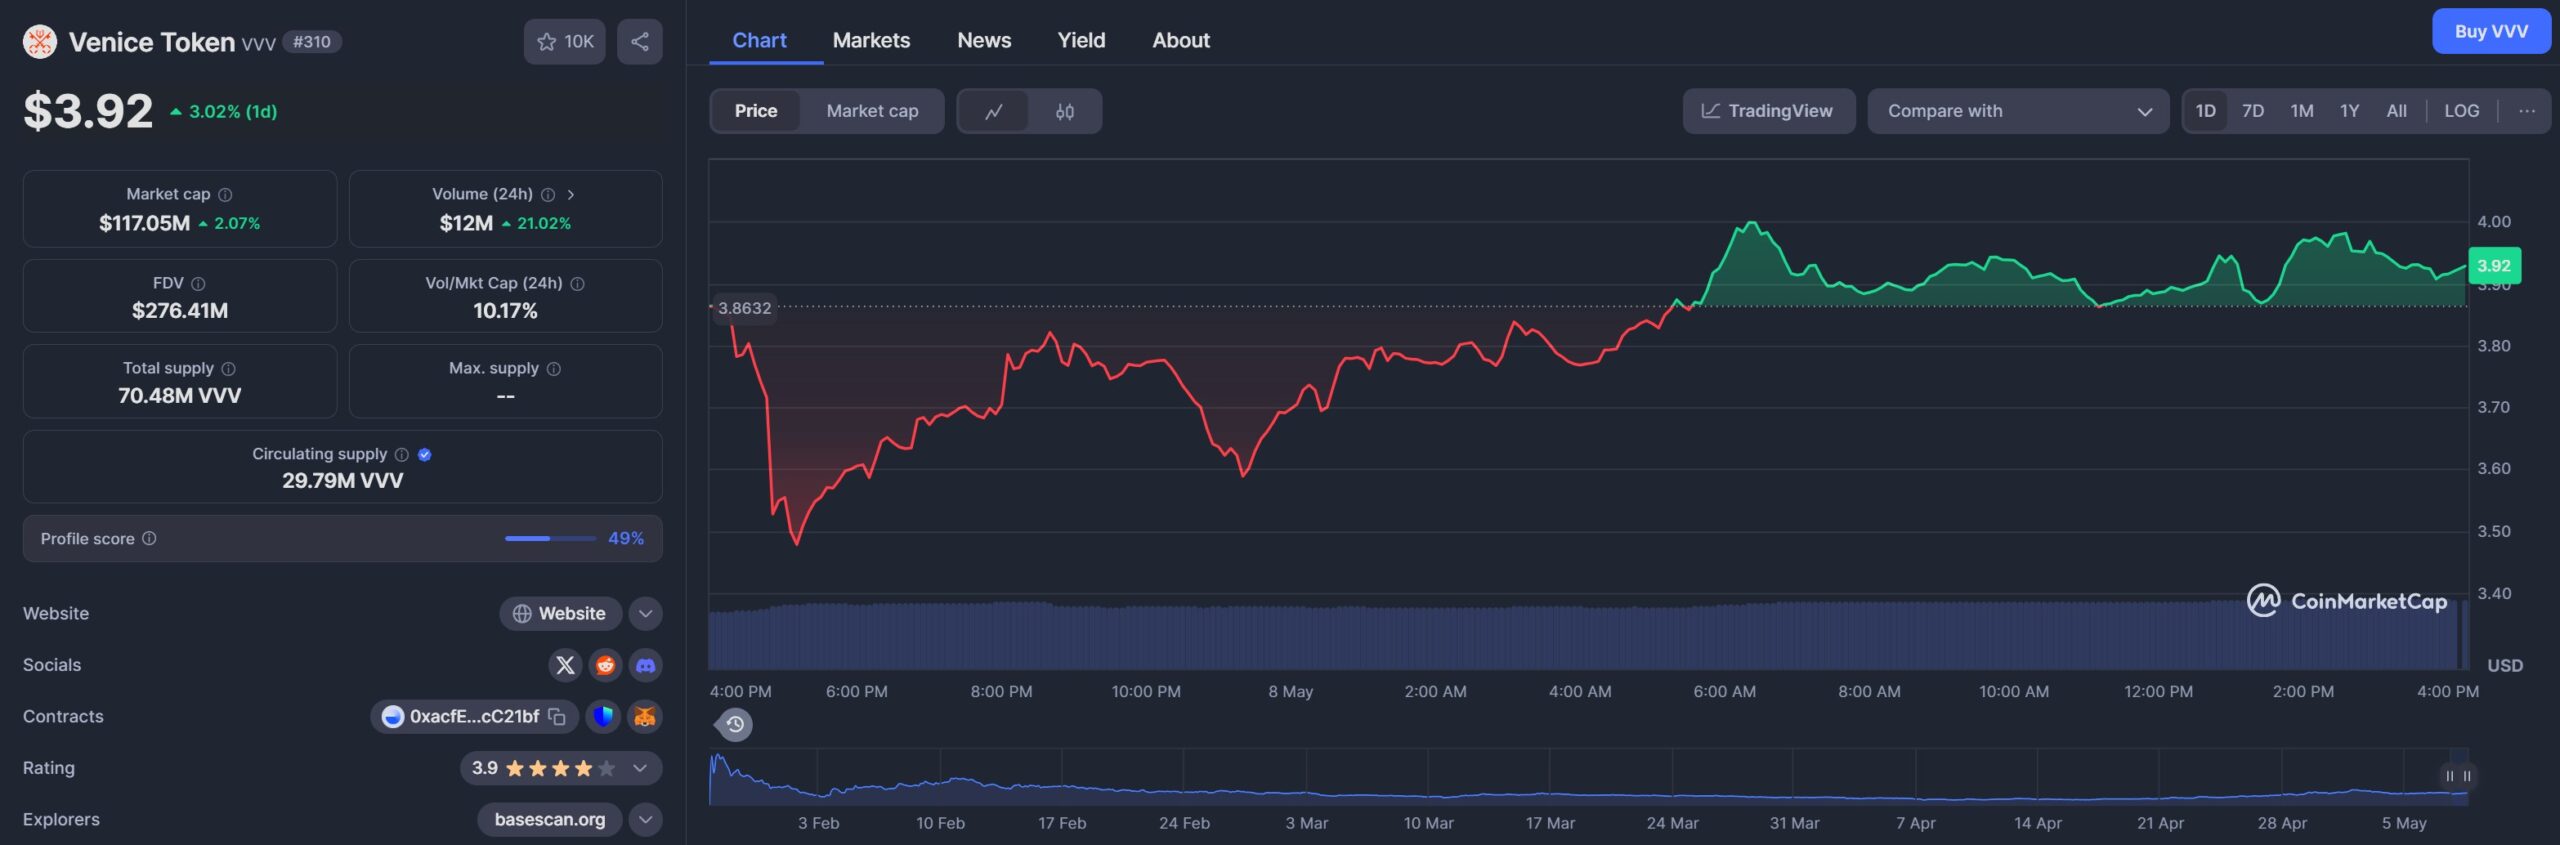Viewport: 2560px width, 845px height.
Task: Set chart range to 1M
Action: [x=2302, y=111]
